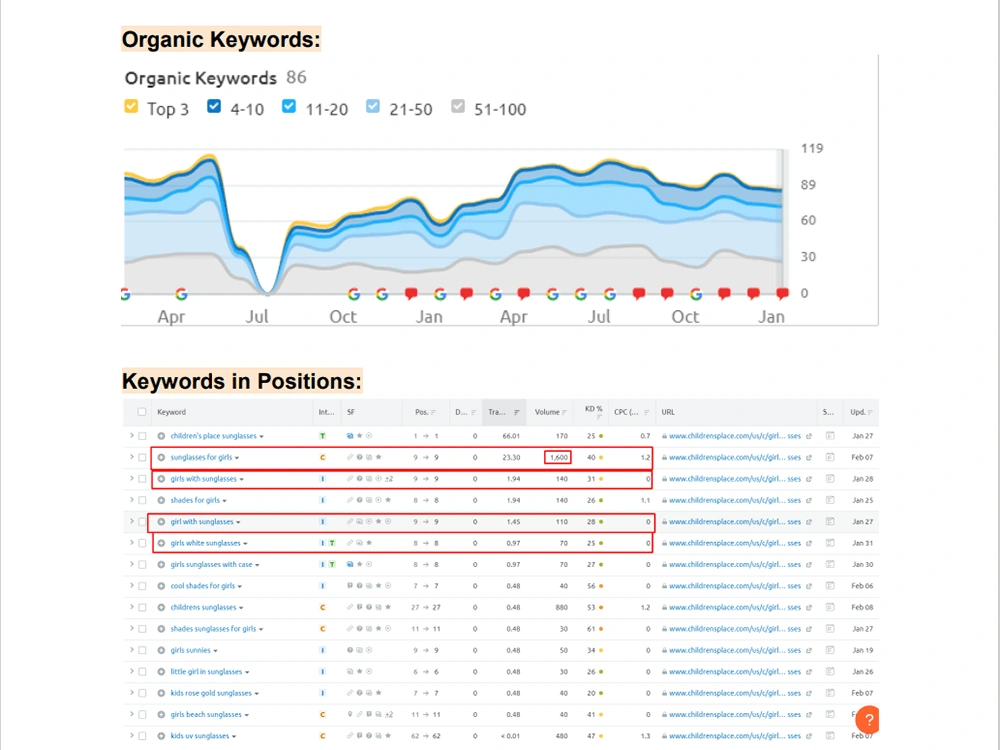Screen dimensions: 1000x750
Task: Open dropdown arrow next to girls beach sunglasses
Action: click(x=247, y=716)
